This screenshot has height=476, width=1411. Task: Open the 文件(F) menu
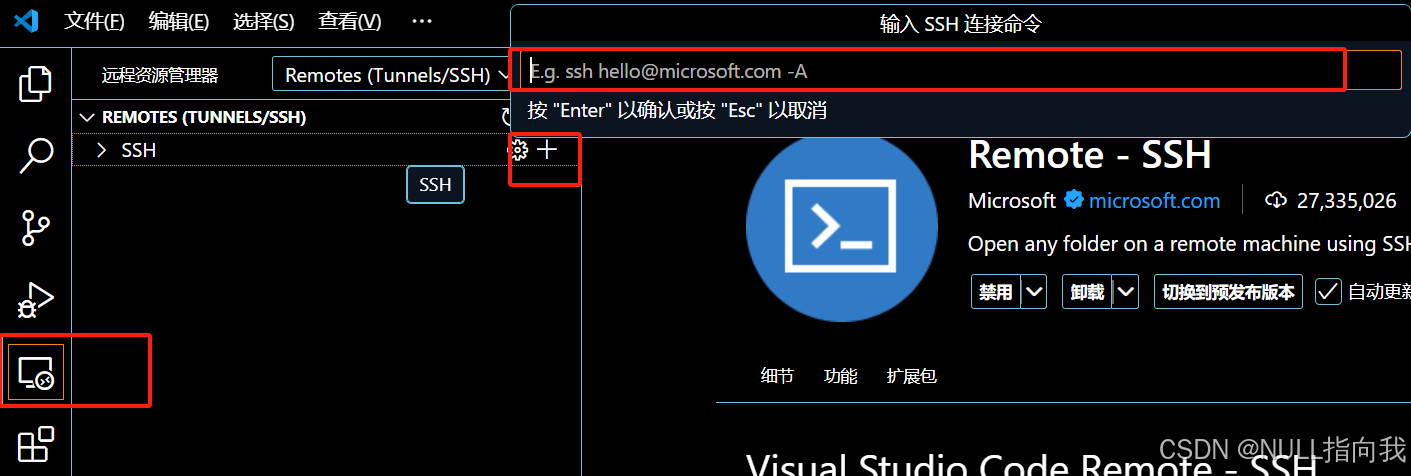click(95, 21)
